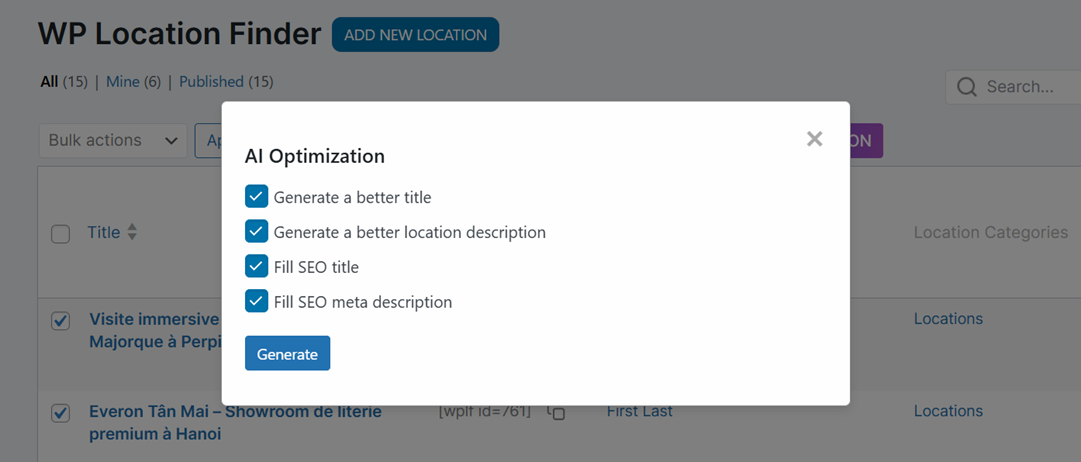Open Everon Tân Mai showroom location
This screenshot has width=1081, height=462.
pyautogui.click(x=235, y=423)
